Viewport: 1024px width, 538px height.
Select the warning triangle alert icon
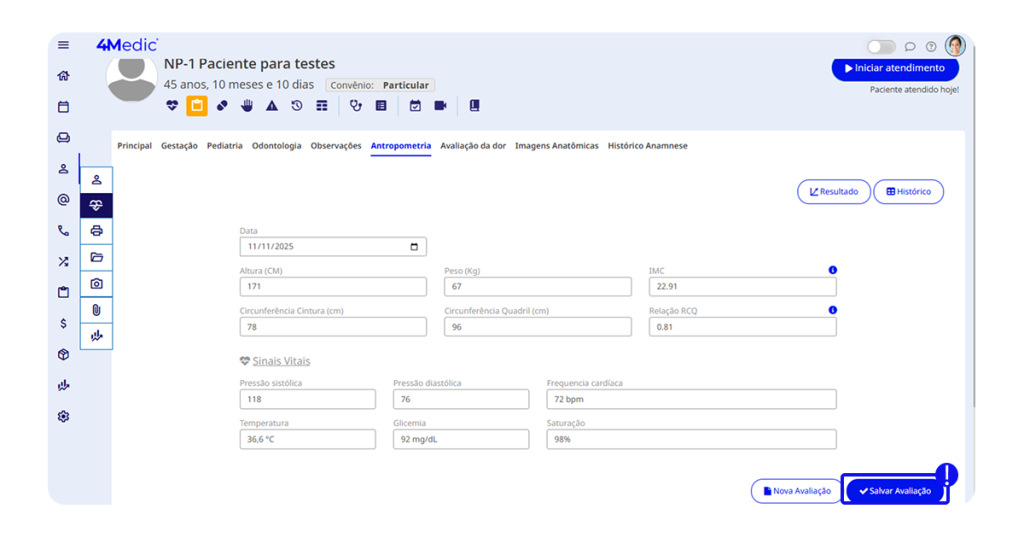pyautogui.click(x=272, y=105)
